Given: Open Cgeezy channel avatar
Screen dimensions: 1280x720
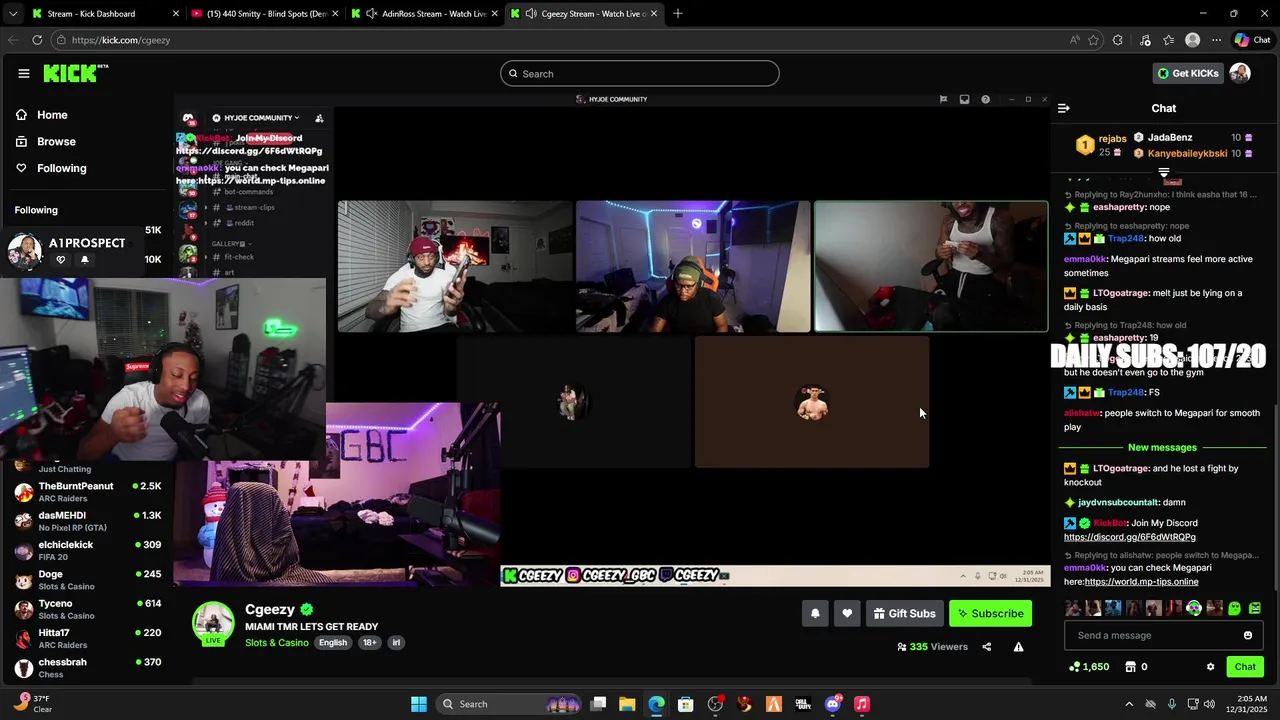Looking at the screenshot, I should coord(213,623).
